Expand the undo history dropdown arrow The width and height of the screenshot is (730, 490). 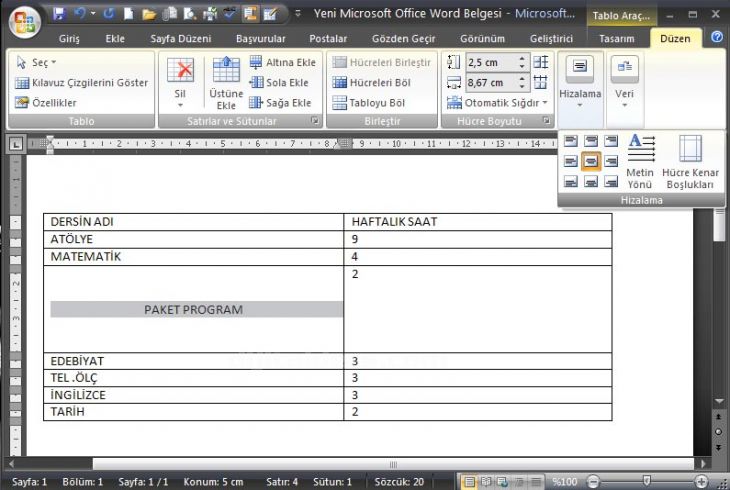[93, 14]
